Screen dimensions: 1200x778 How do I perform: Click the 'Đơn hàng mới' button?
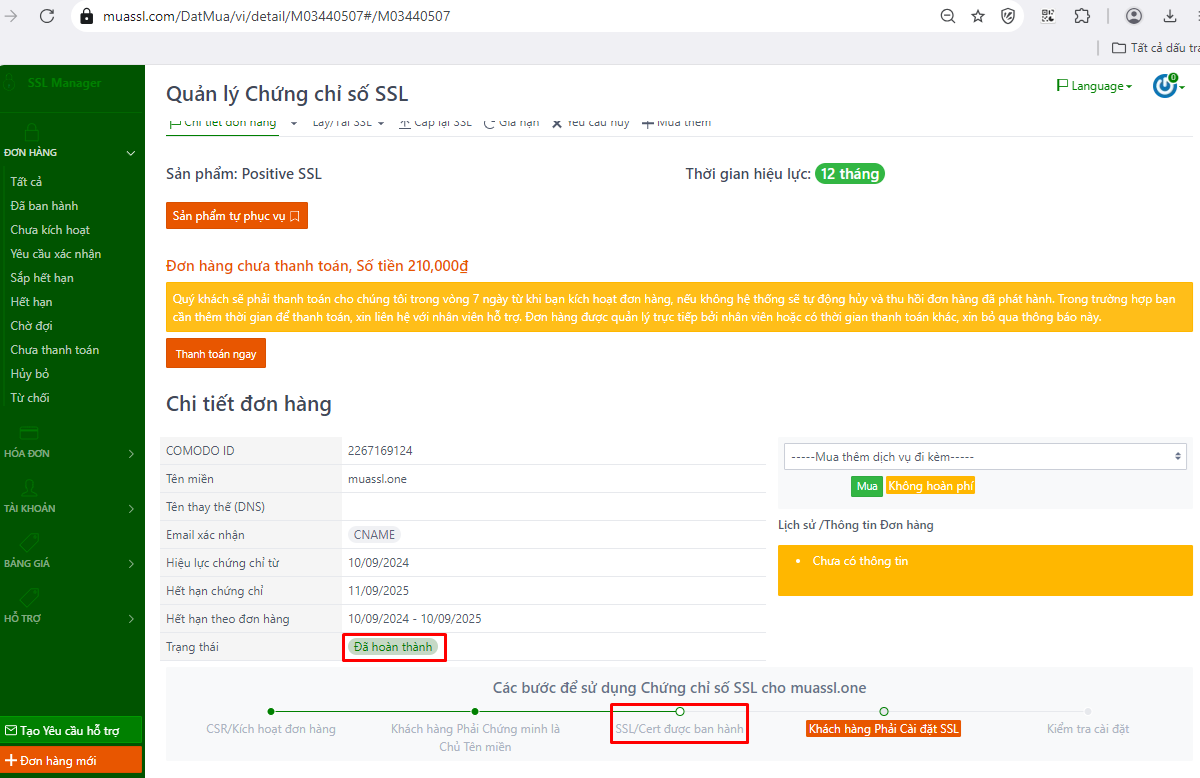click(70, 761)
